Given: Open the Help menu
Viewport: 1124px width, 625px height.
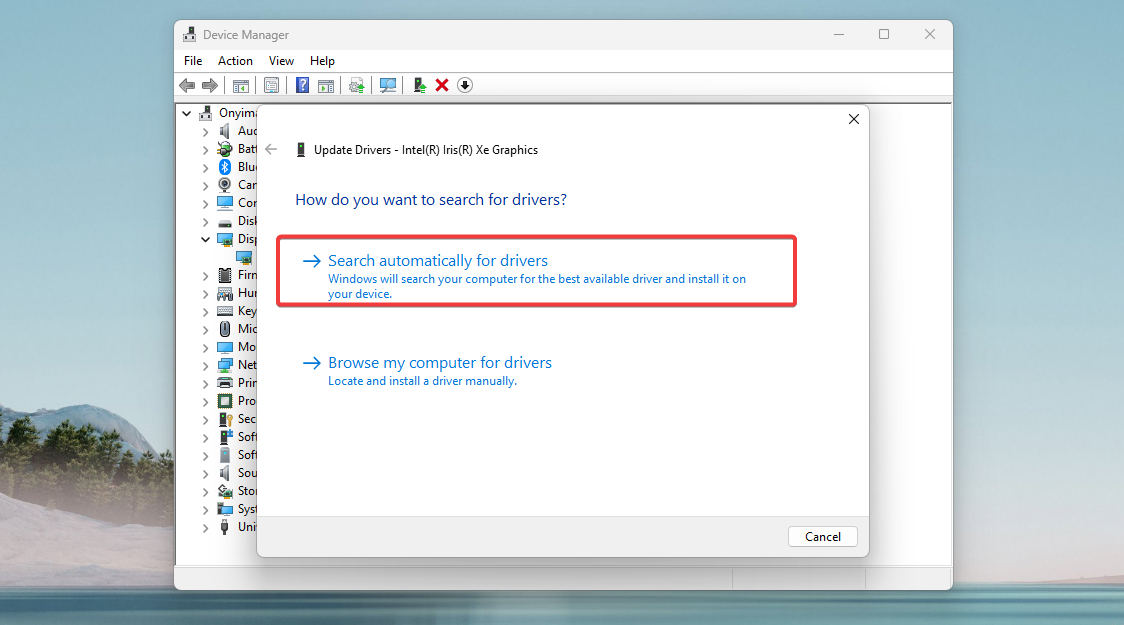Looking at the screenshot, I should 322,61.
